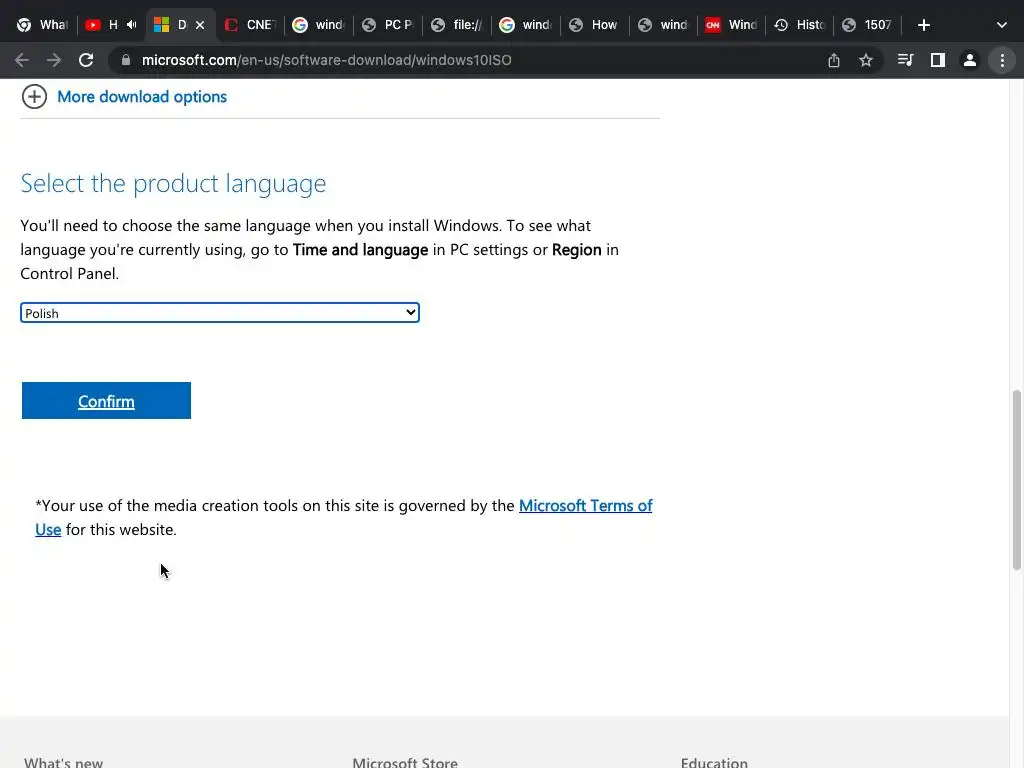
Task: Open the profile avatar menu
Action: click(x=970, y=60)
